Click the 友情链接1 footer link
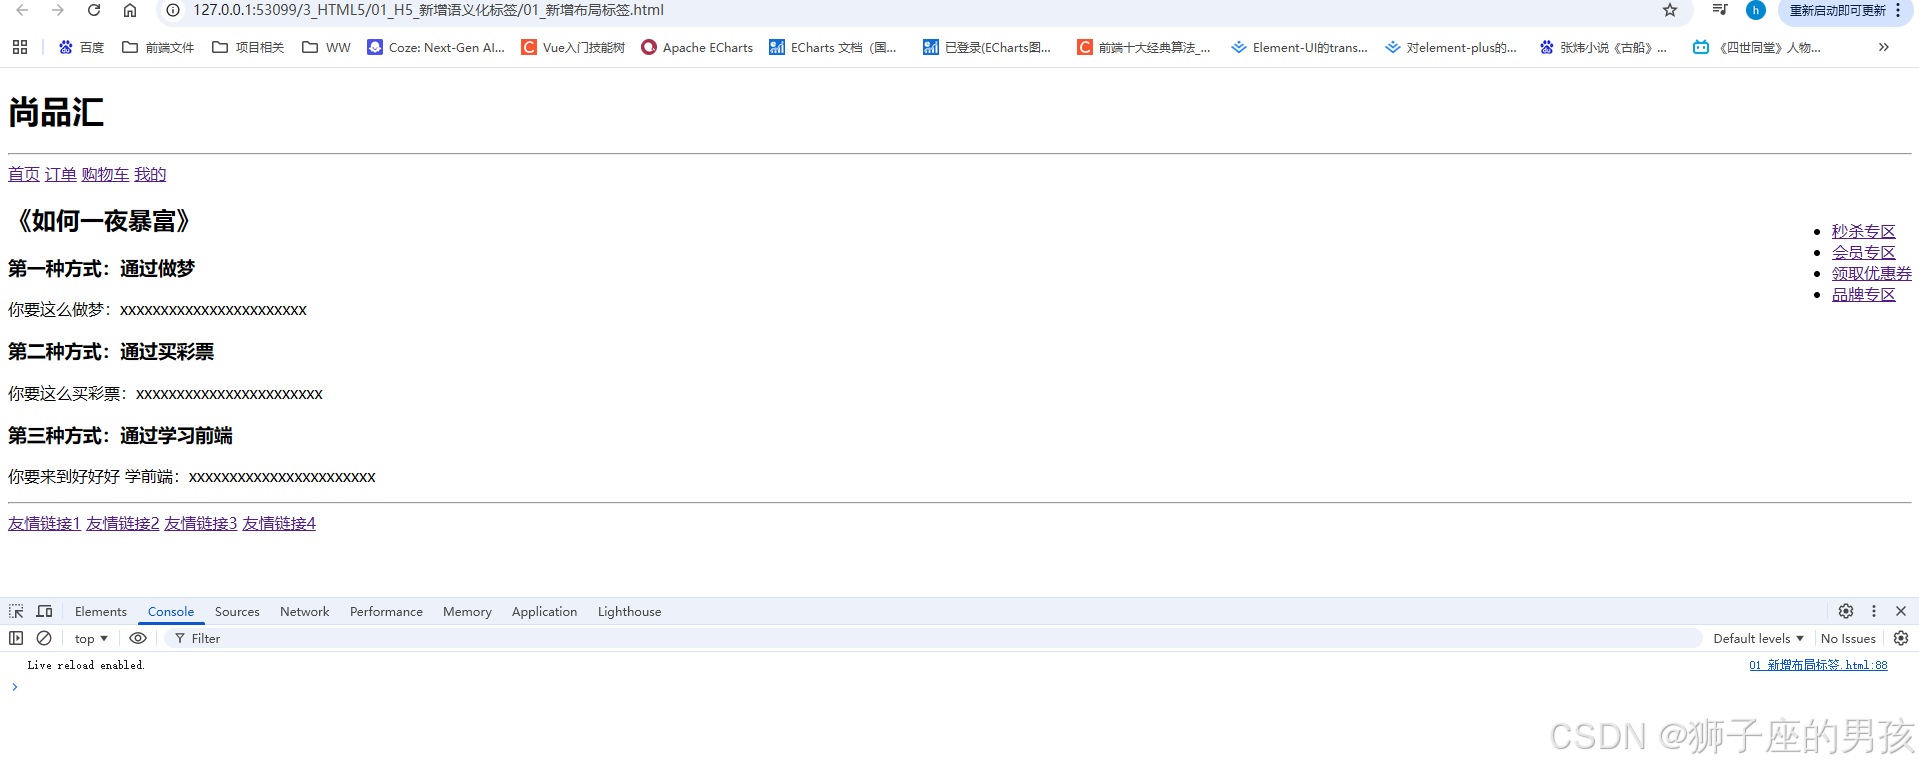The width and height of the screenshot is (1919, 768). [44, 523]
